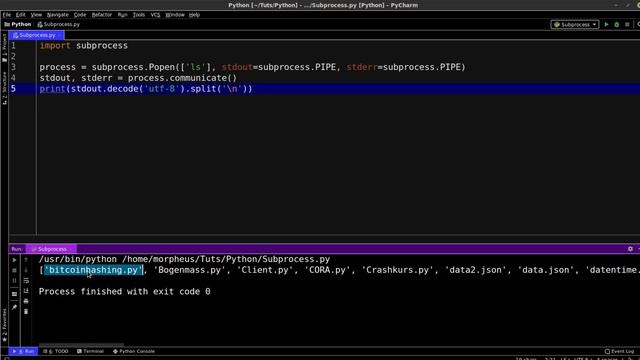Click the print icon in Run console
The height and width of the screenshot is (360, 640).
click(26, 301)
